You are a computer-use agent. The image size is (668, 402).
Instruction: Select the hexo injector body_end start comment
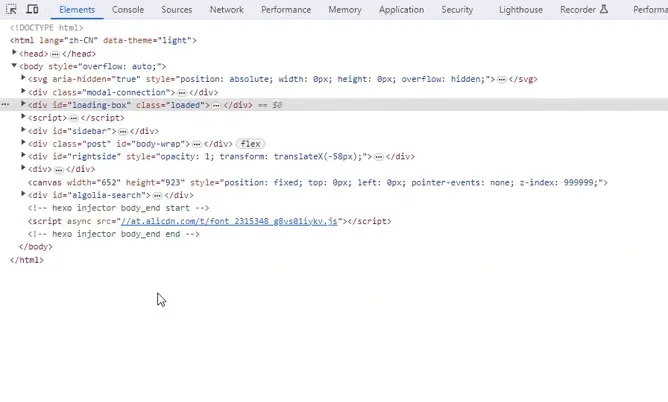(x=118, y=208)
